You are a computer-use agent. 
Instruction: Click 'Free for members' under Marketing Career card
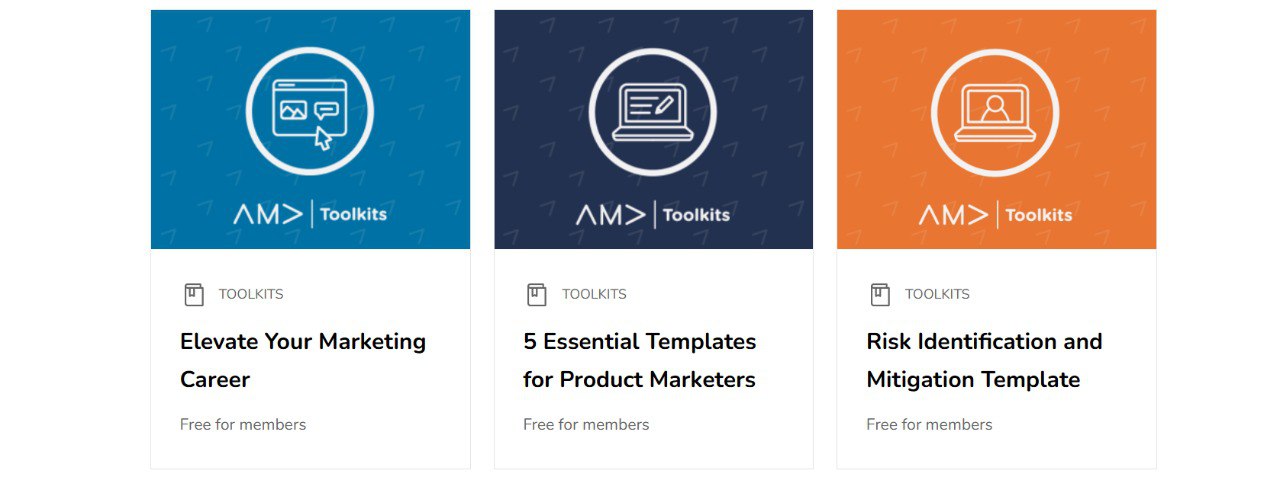[x=243, y=424]
